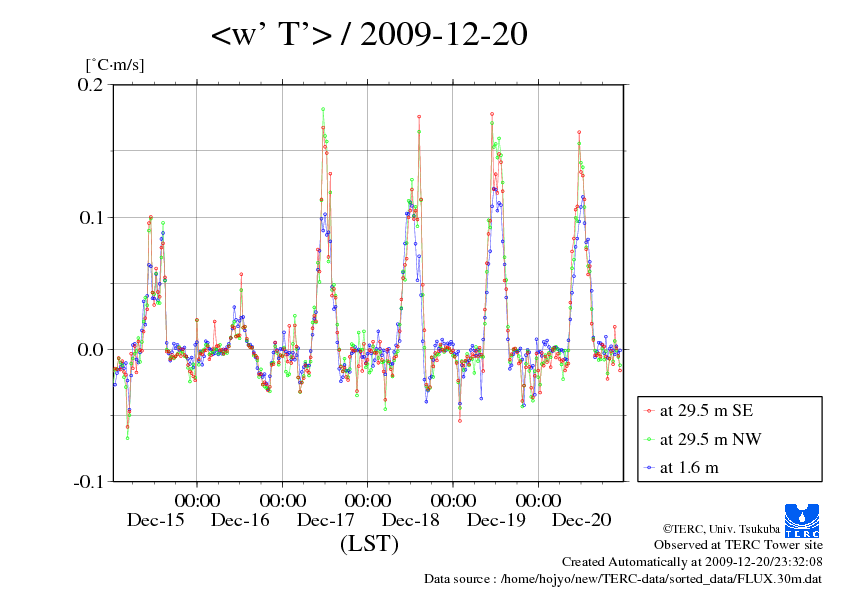This screenshot has height=595, width=842.
Task: Click the legend entry "at 29.5 m NW"
Action: pos(710,439)
